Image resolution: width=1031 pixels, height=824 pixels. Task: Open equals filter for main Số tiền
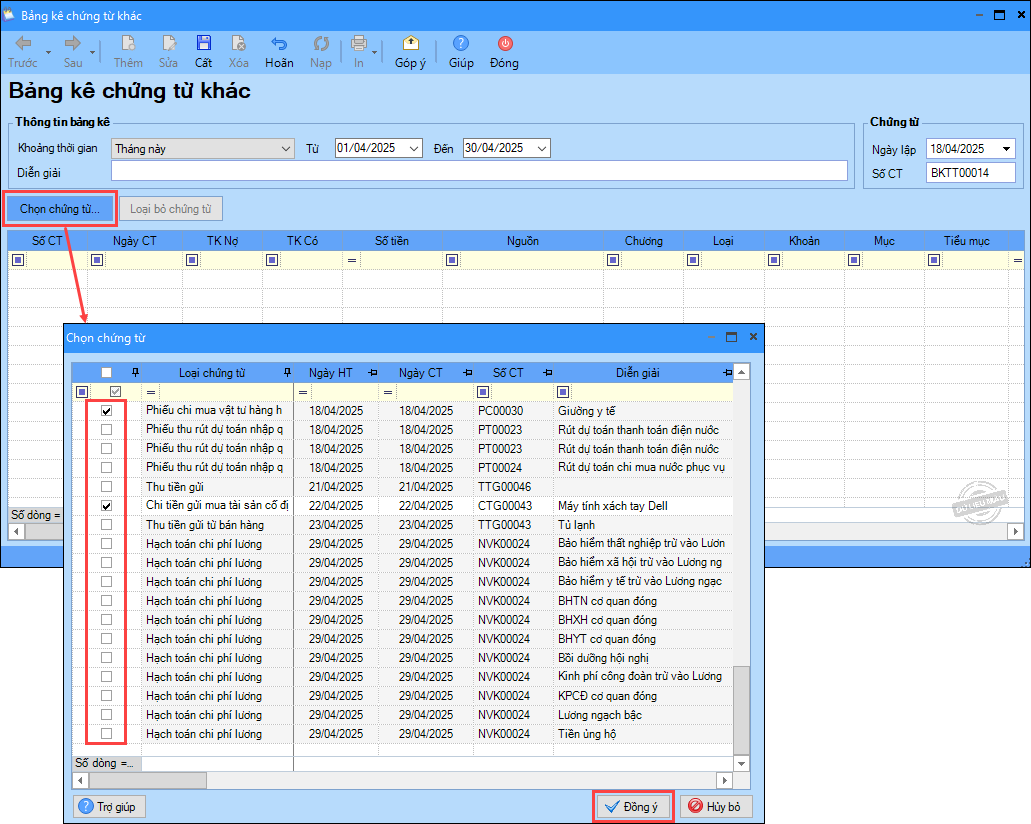tap(352, 260)
